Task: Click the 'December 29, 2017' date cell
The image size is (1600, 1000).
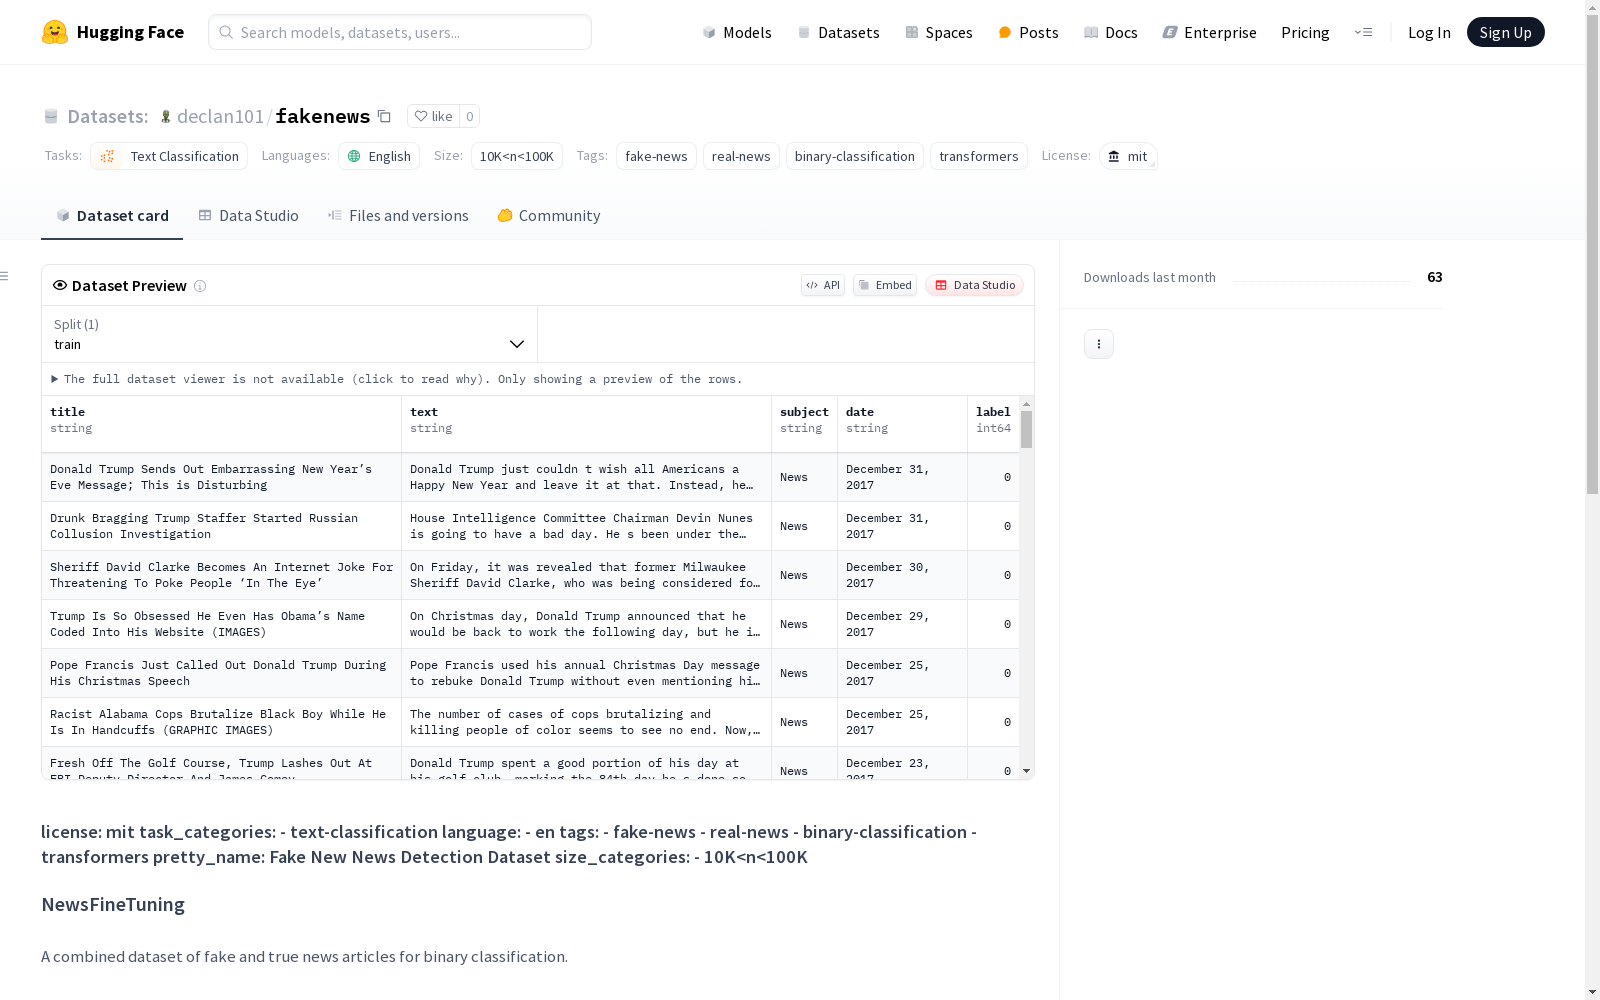Action: pos(902,624)
